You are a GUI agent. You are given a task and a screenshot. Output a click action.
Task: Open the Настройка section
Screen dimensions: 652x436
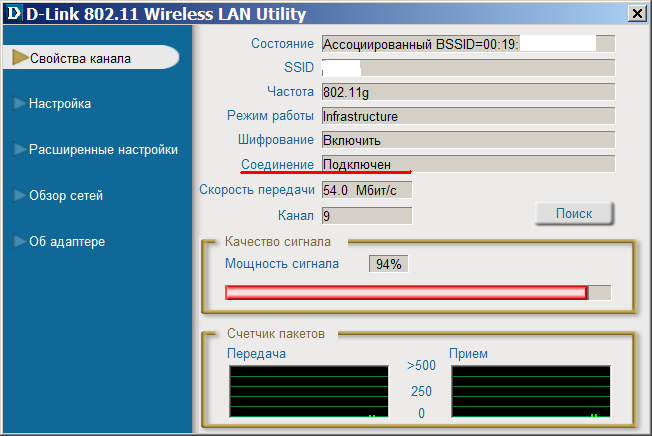point(60,103)
